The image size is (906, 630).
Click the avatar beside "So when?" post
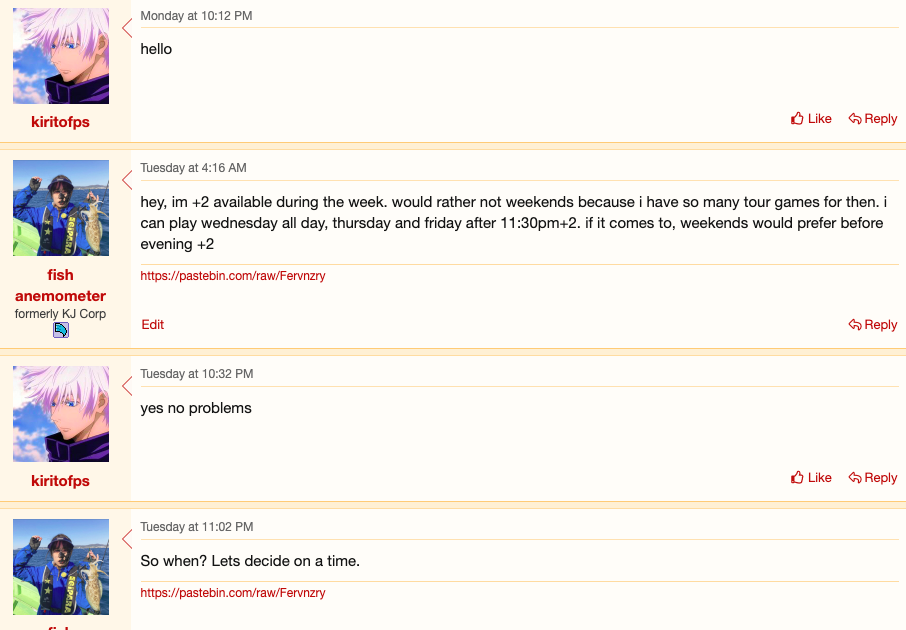click(x=61, y=566)
